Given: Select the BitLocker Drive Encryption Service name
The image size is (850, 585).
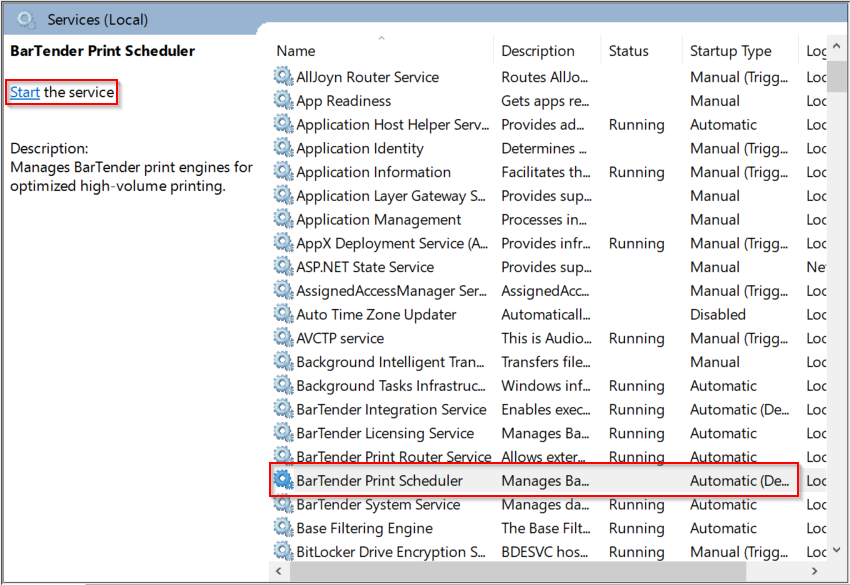Looking at the screenshot, I should [391, 552].
